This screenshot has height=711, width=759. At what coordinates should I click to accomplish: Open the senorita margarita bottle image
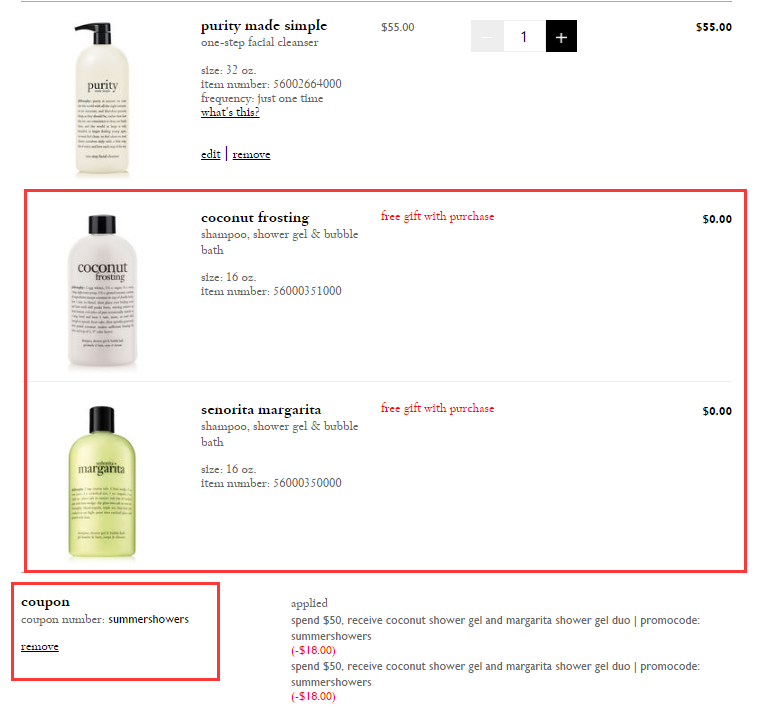[102, 482]
